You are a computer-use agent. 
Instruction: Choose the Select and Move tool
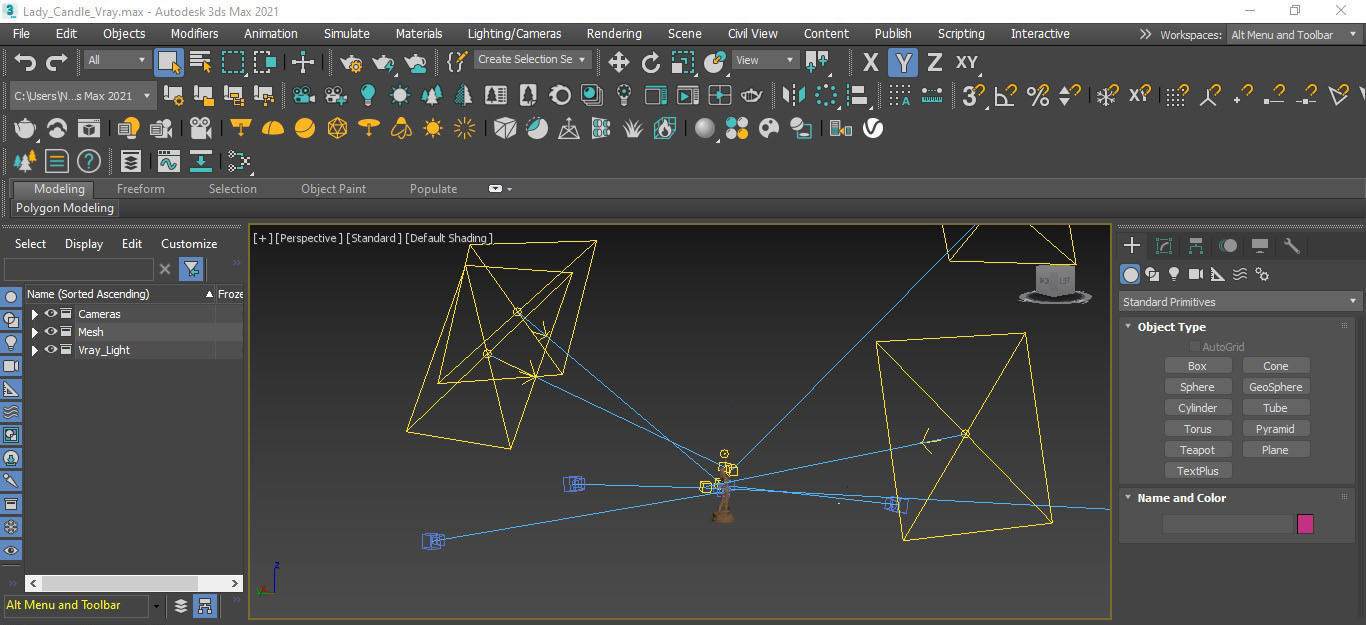click(619, 63)
